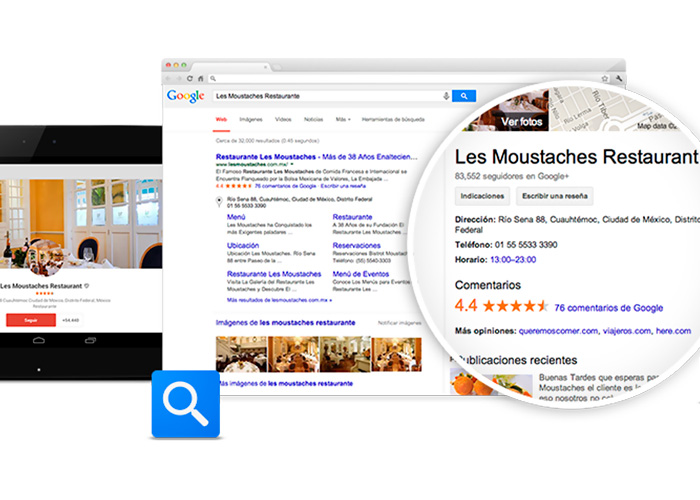Open Herramientas de búsqueda options
700x500 pixels.
(393, 120)
